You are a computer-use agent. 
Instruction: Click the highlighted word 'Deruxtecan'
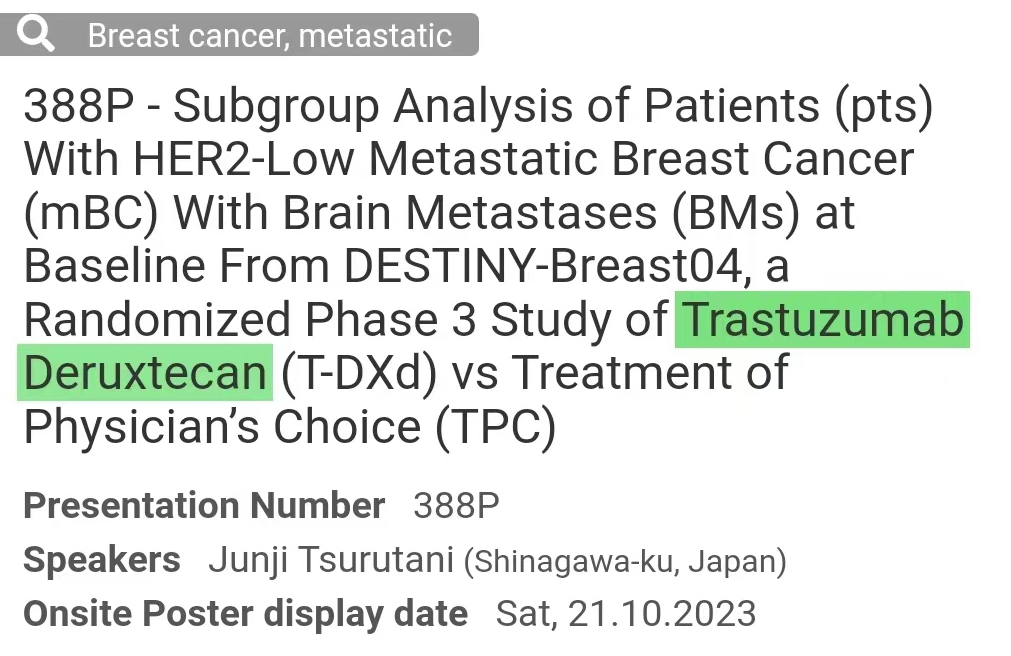click(144, 373)
